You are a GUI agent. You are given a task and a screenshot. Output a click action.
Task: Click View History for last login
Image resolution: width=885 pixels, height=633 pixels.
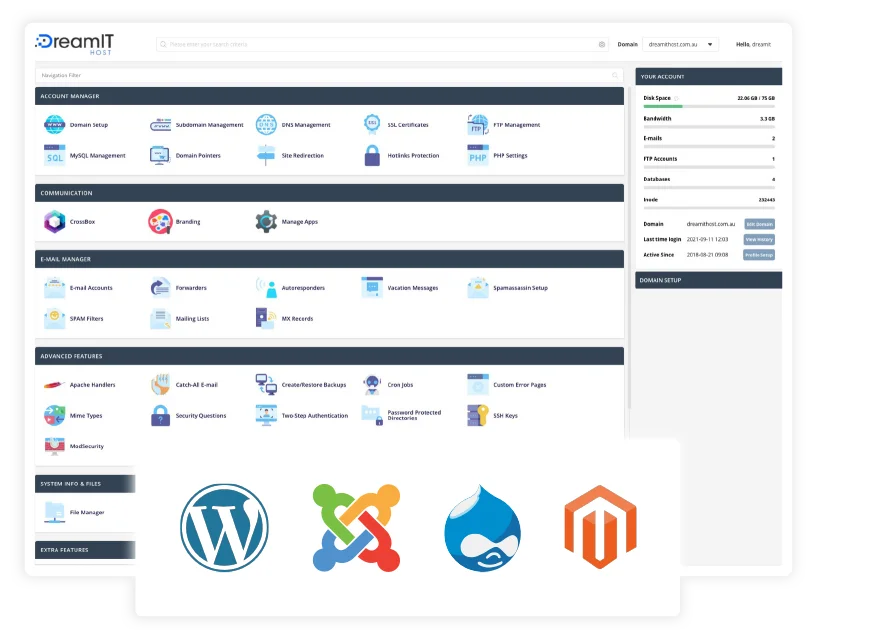click(760, 240)
